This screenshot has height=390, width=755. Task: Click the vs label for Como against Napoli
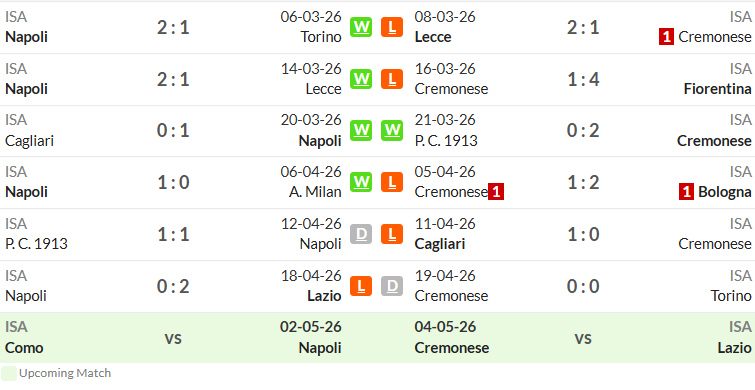173,338
